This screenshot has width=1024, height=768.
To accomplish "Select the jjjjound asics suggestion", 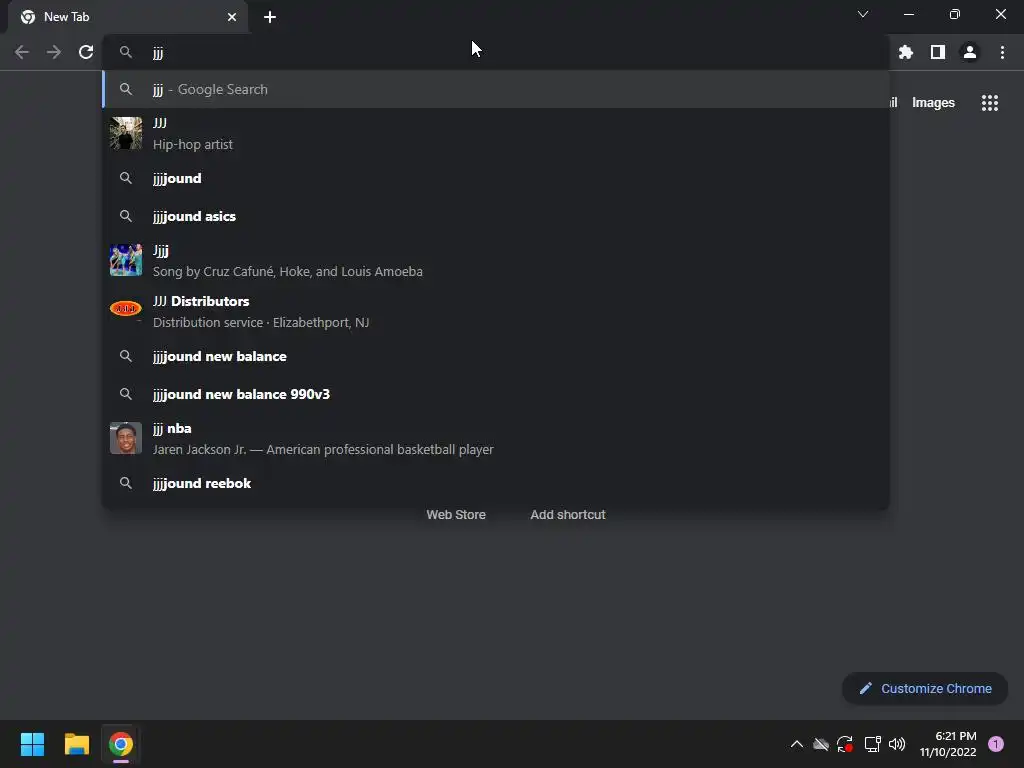I will click(x=496, y=216).
